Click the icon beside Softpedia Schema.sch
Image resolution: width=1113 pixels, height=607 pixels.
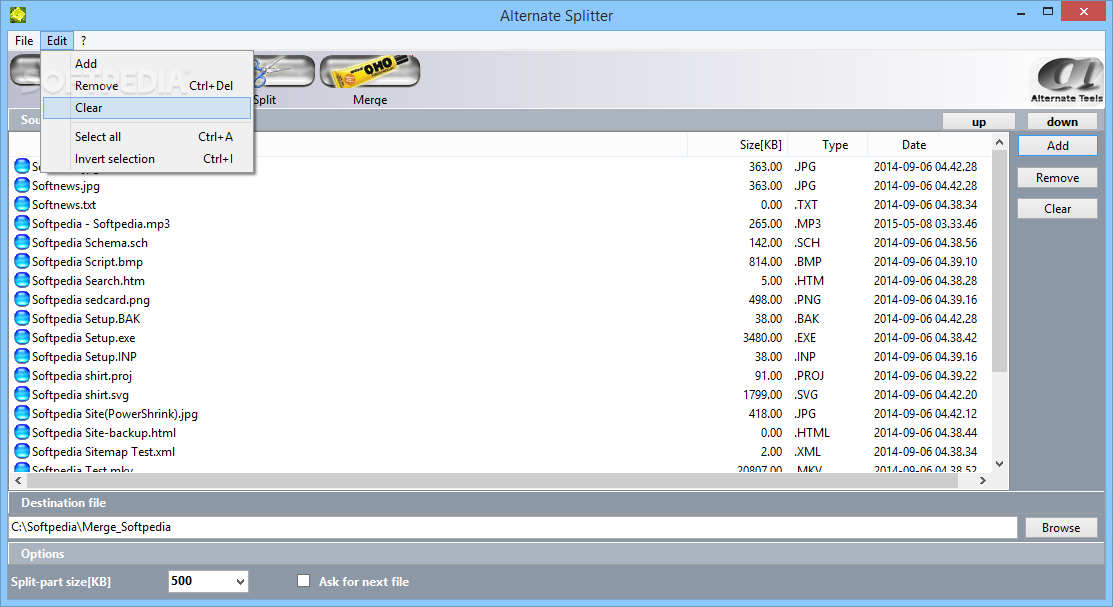point(22,242)
